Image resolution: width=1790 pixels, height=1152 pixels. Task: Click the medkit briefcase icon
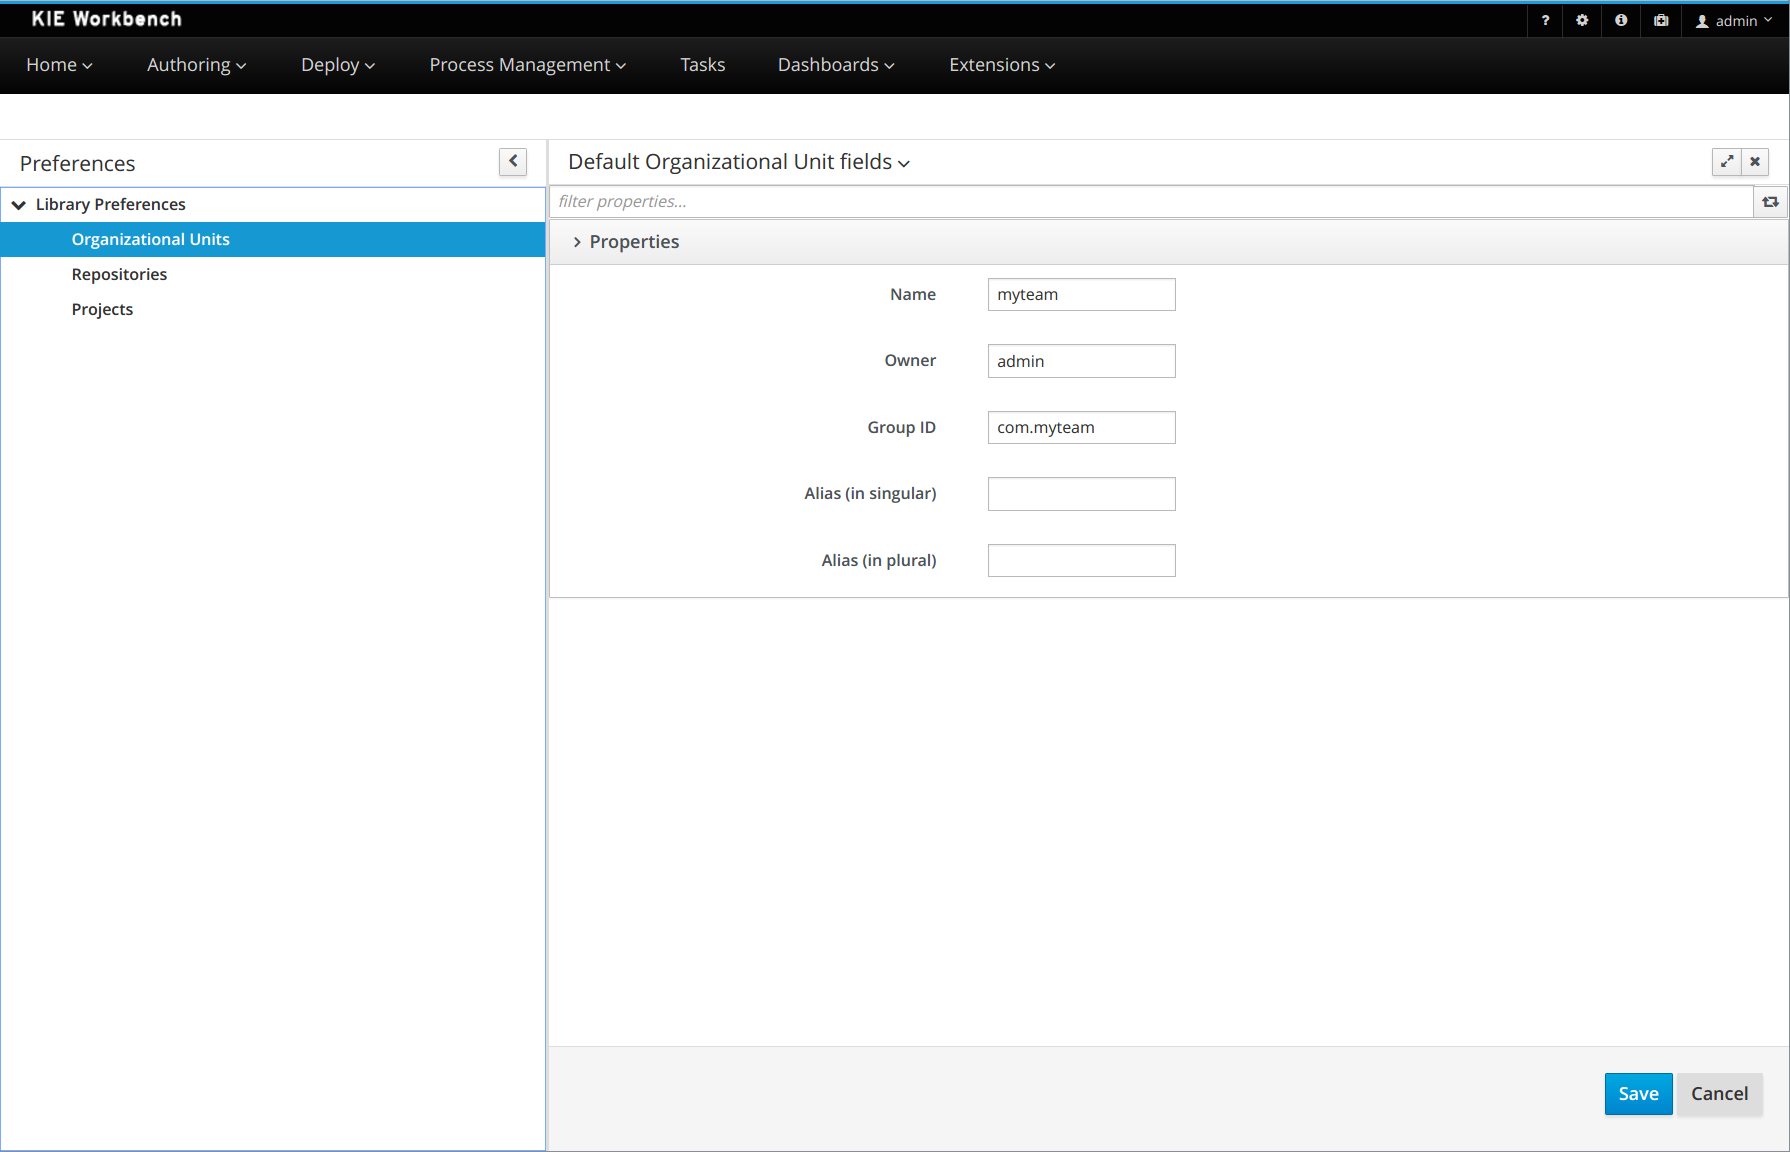(x=1661, y=20)
